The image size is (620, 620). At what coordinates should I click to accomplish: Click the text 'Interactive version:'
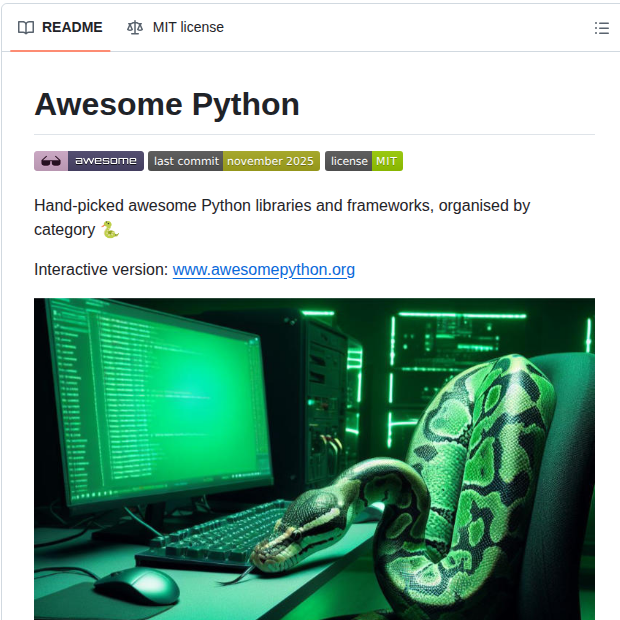101,270
